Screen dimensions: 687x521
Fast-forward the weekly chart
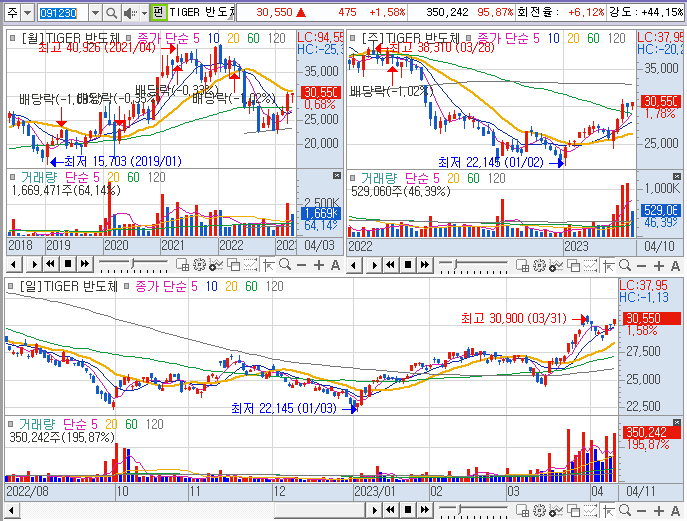425,265
